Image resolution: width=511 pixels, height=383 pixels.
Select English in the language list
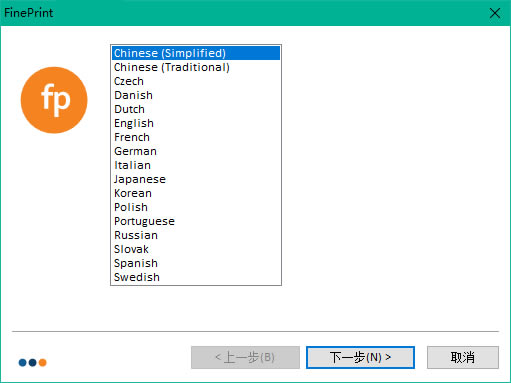click(x=196, y=123)
